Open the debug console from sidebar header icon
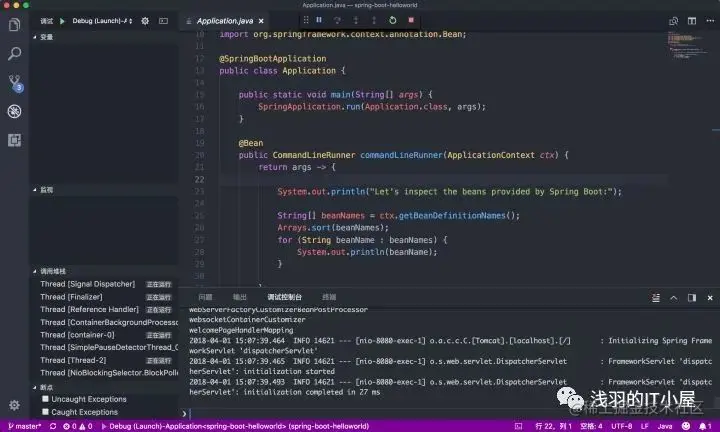 (163, 21)
